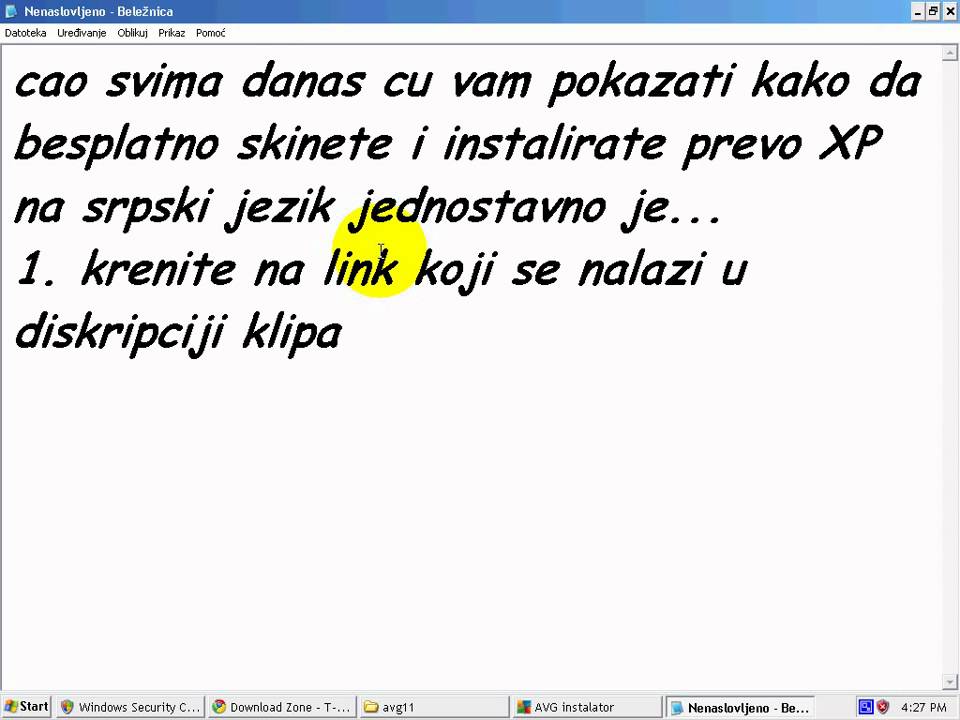Close the Beležnica window

click(x=952, y=11)
